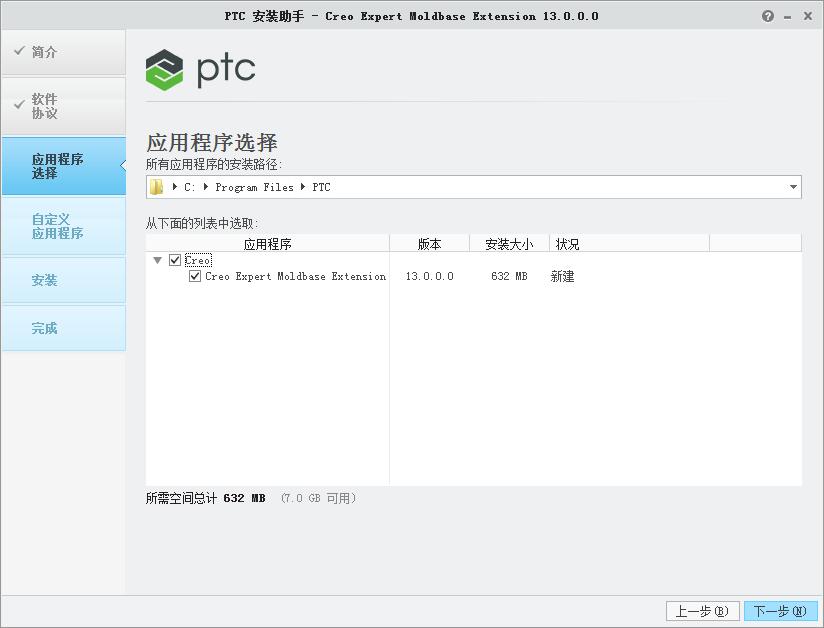Uncheck the Creo parent checkbox
Screen dimensions: 824x628
pos(175,260)
